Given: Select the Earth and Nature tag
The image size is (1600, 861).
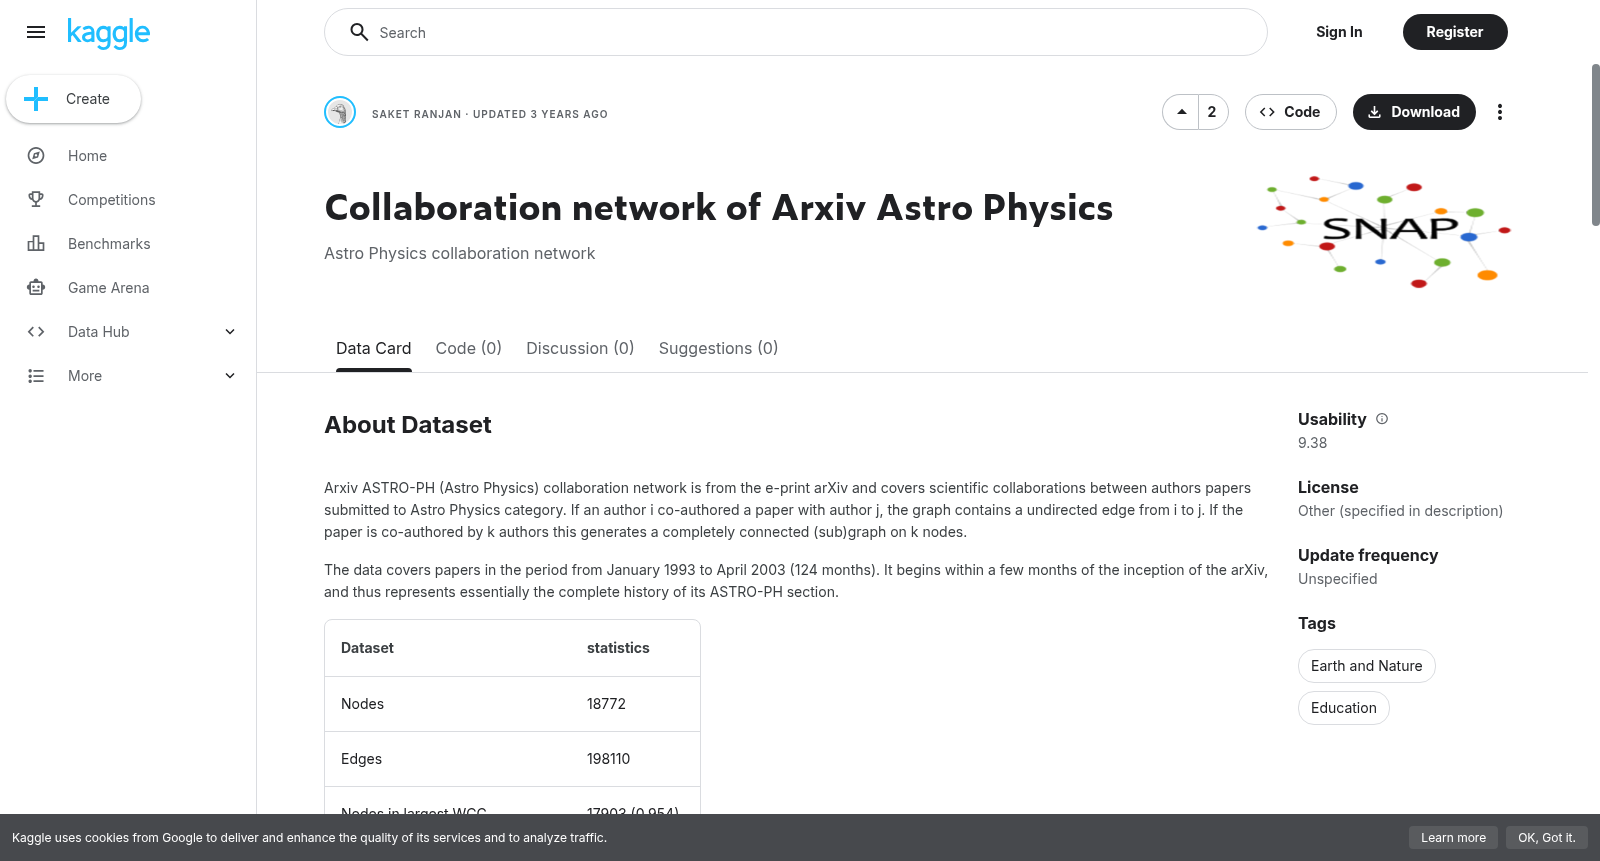Looking at the screenshot, I should point(1366,666).
